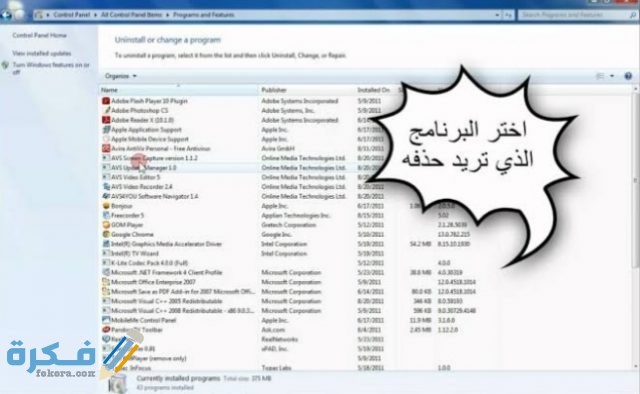Click publisher RealNetworks cell

click(280, 339)
